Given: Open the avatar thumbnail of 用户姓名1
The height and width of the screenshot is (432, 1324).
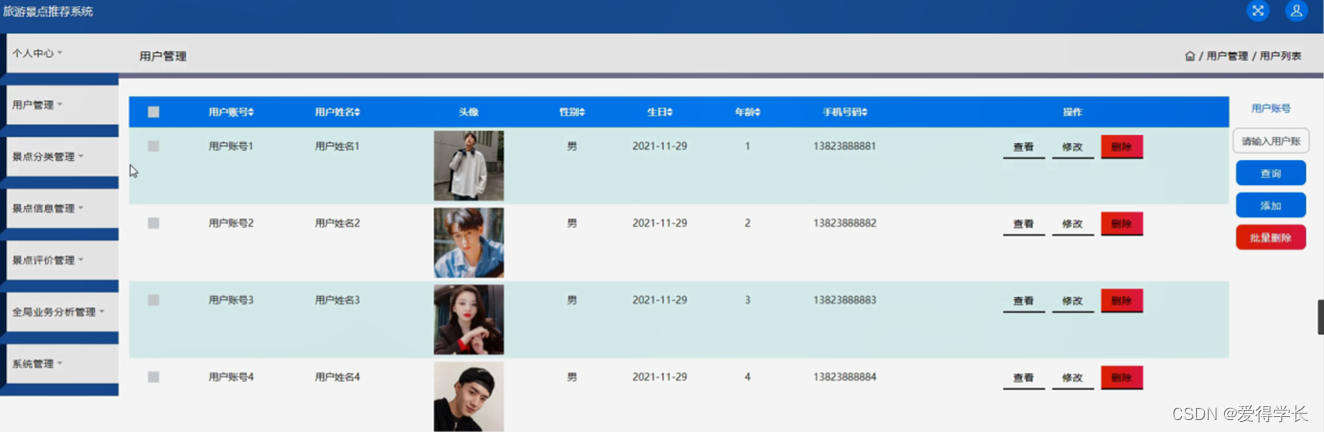Looking at the screenshot, I should pos(468,166).
